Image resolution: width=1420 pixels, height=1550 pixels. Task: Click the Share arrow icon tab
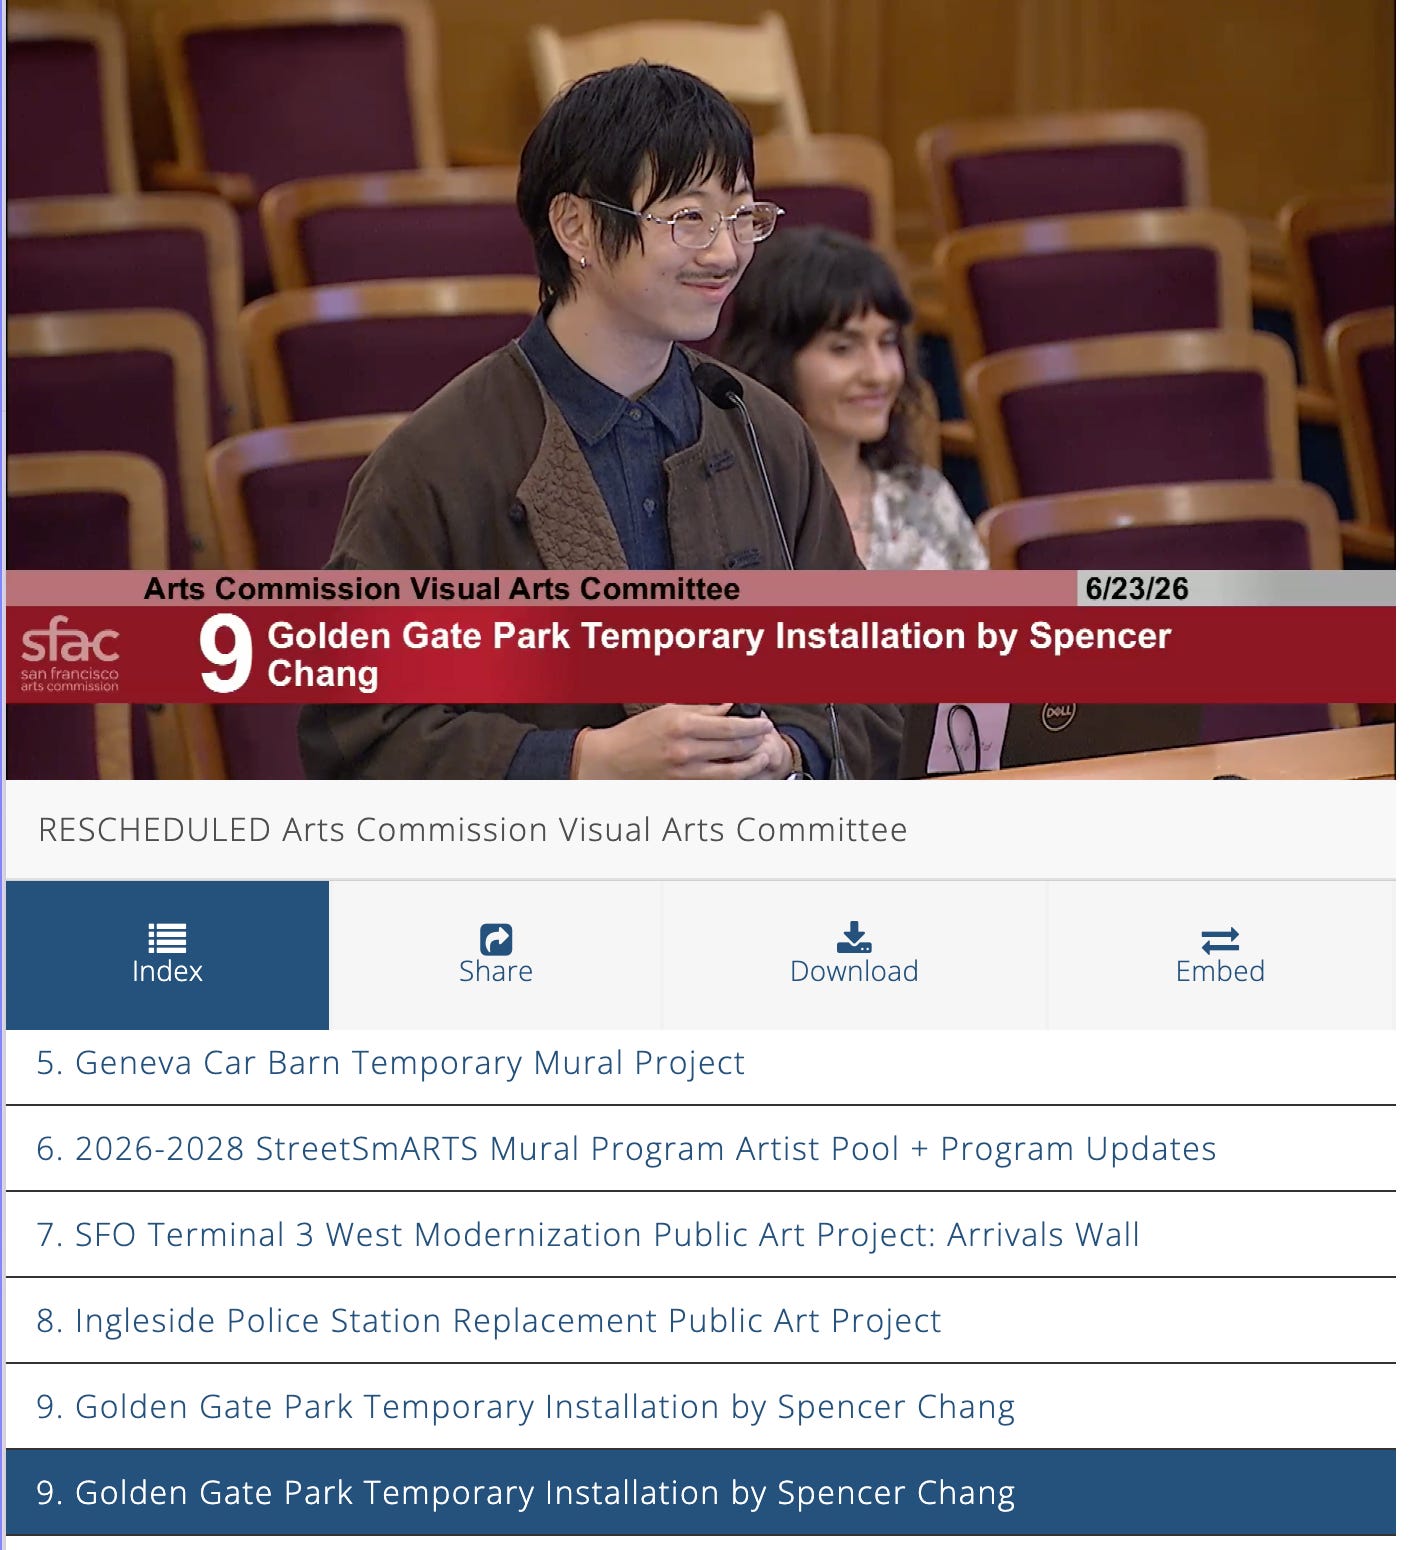tap(495, 955)
